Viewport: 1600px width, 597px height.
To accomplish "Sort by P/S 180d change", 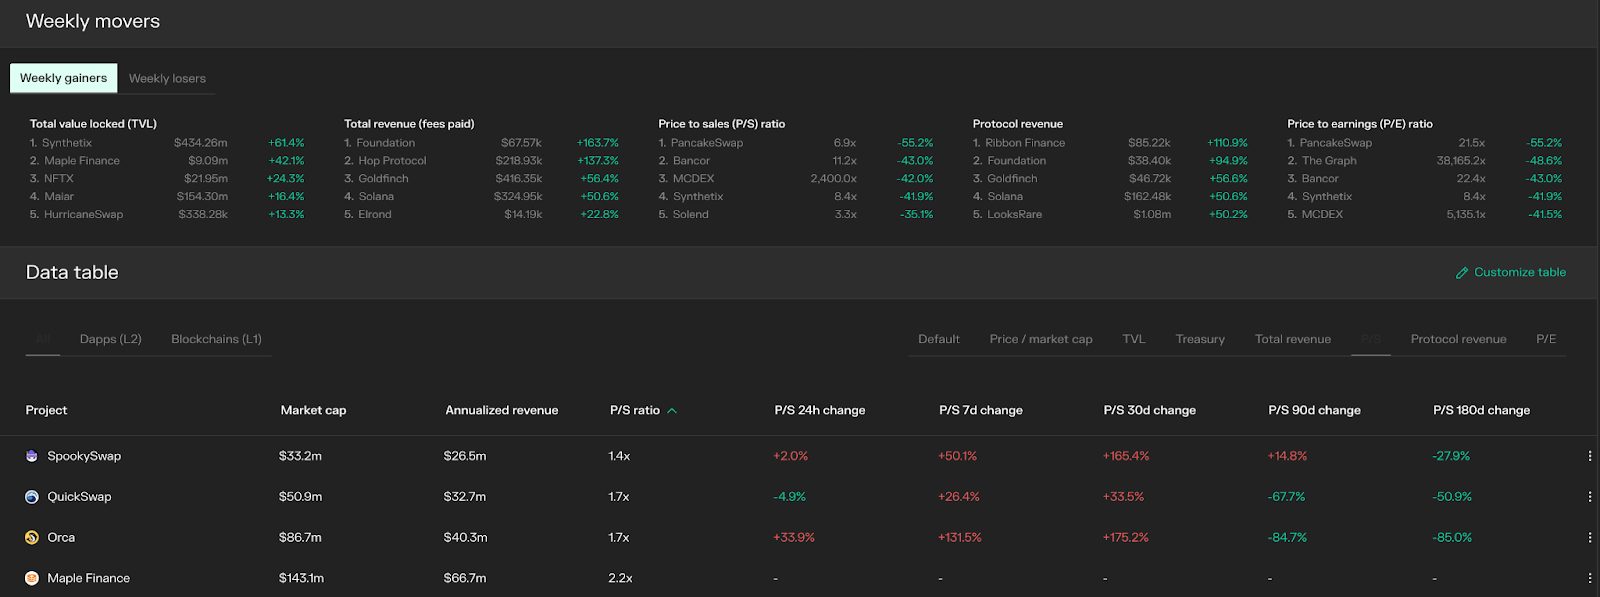I will tap(1481, 410).
